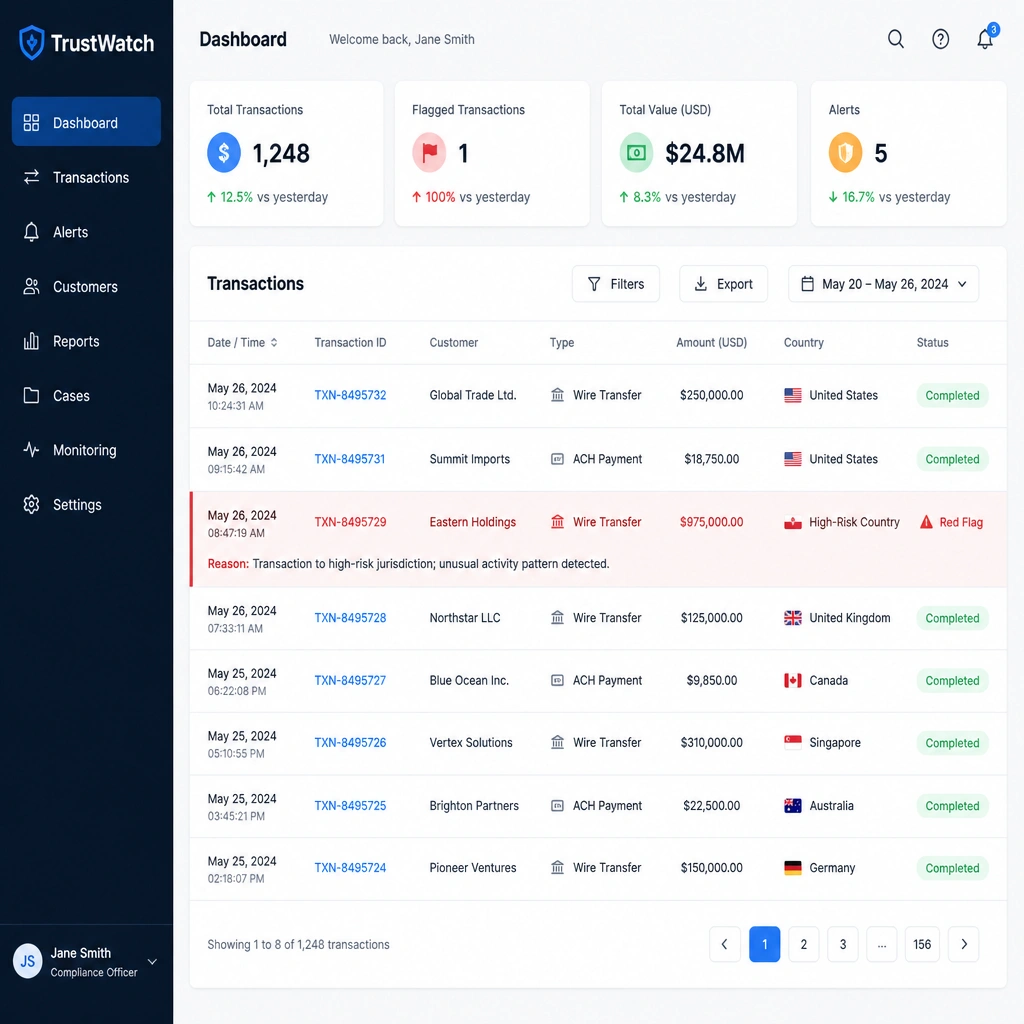
Task: Click the TrustWatch shield logo
Action: (31, 42)
